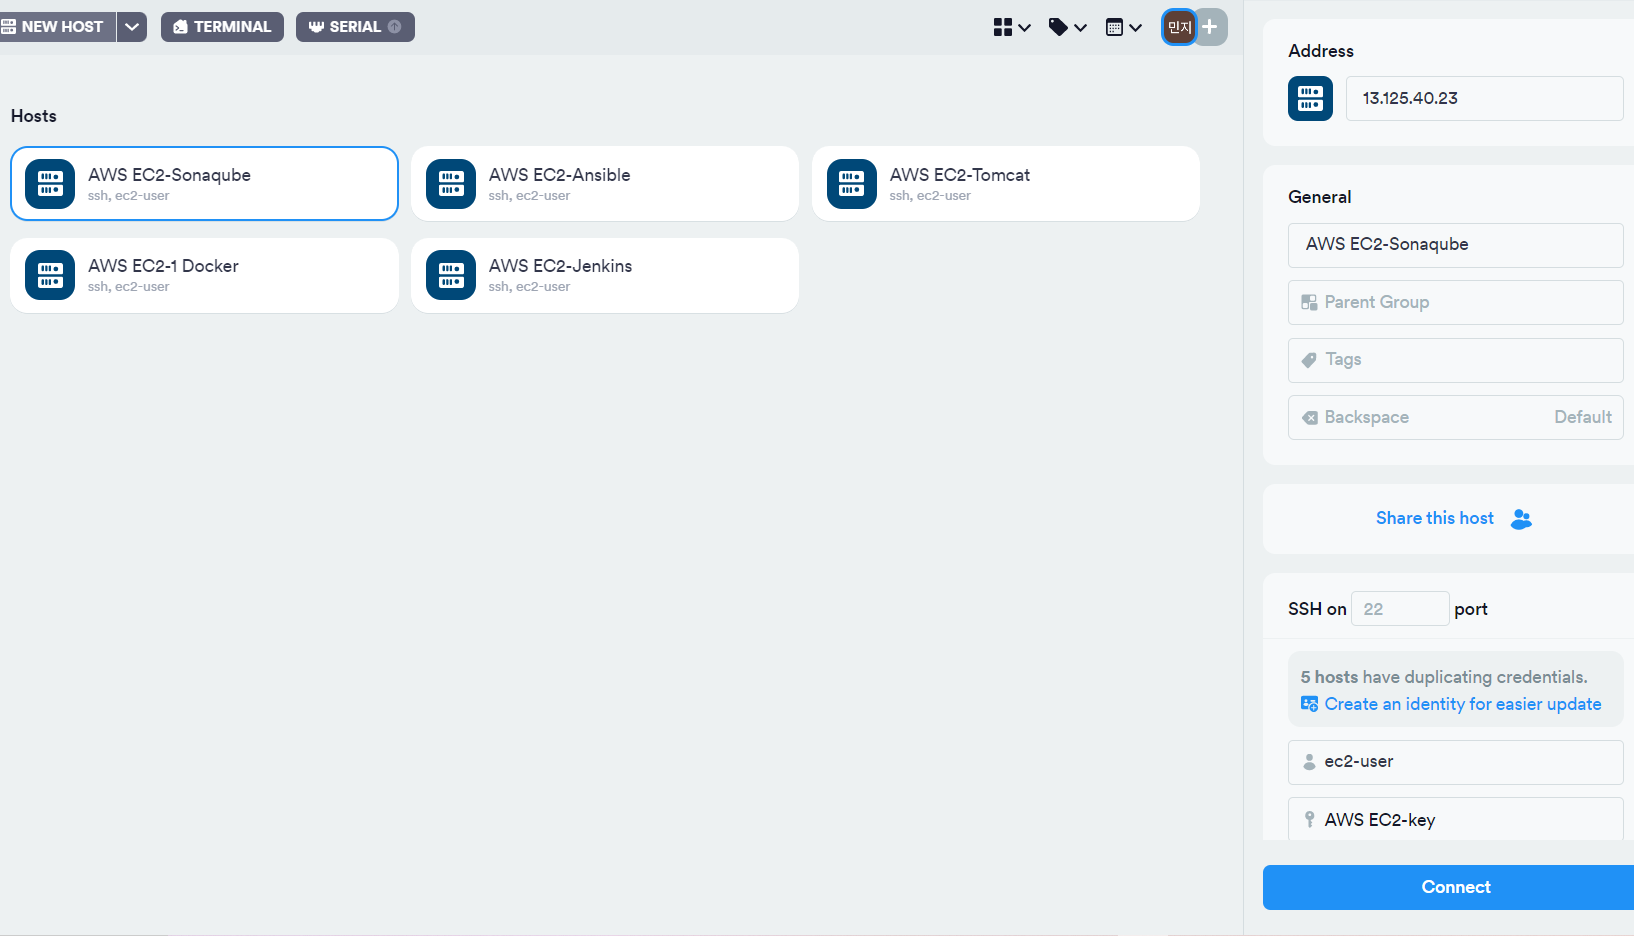Click the Connect button

tap(1448, 887)
